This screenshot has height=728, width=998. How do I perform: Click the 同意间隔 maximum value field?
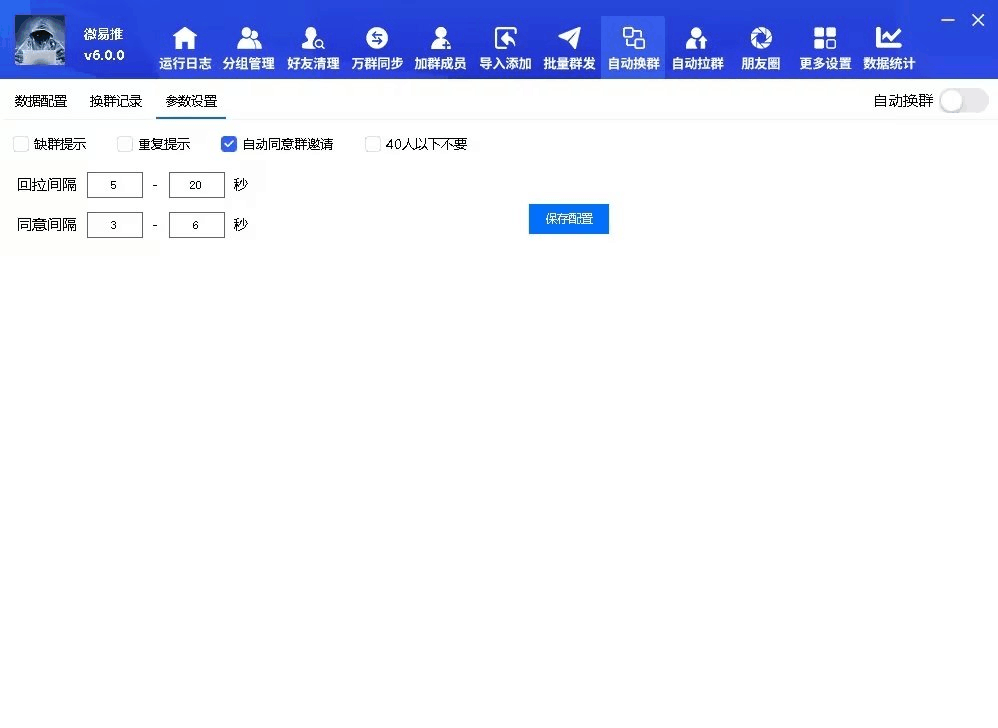pos(196,225)
